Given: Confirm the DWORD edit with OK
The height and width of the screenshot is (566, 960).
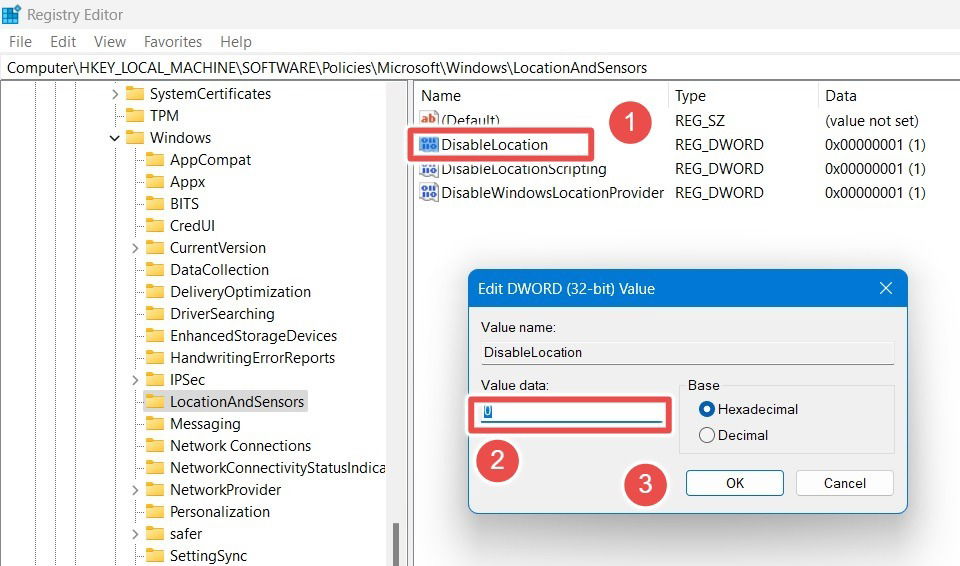Looking at the screenshot, I should [x=735, y=483].
